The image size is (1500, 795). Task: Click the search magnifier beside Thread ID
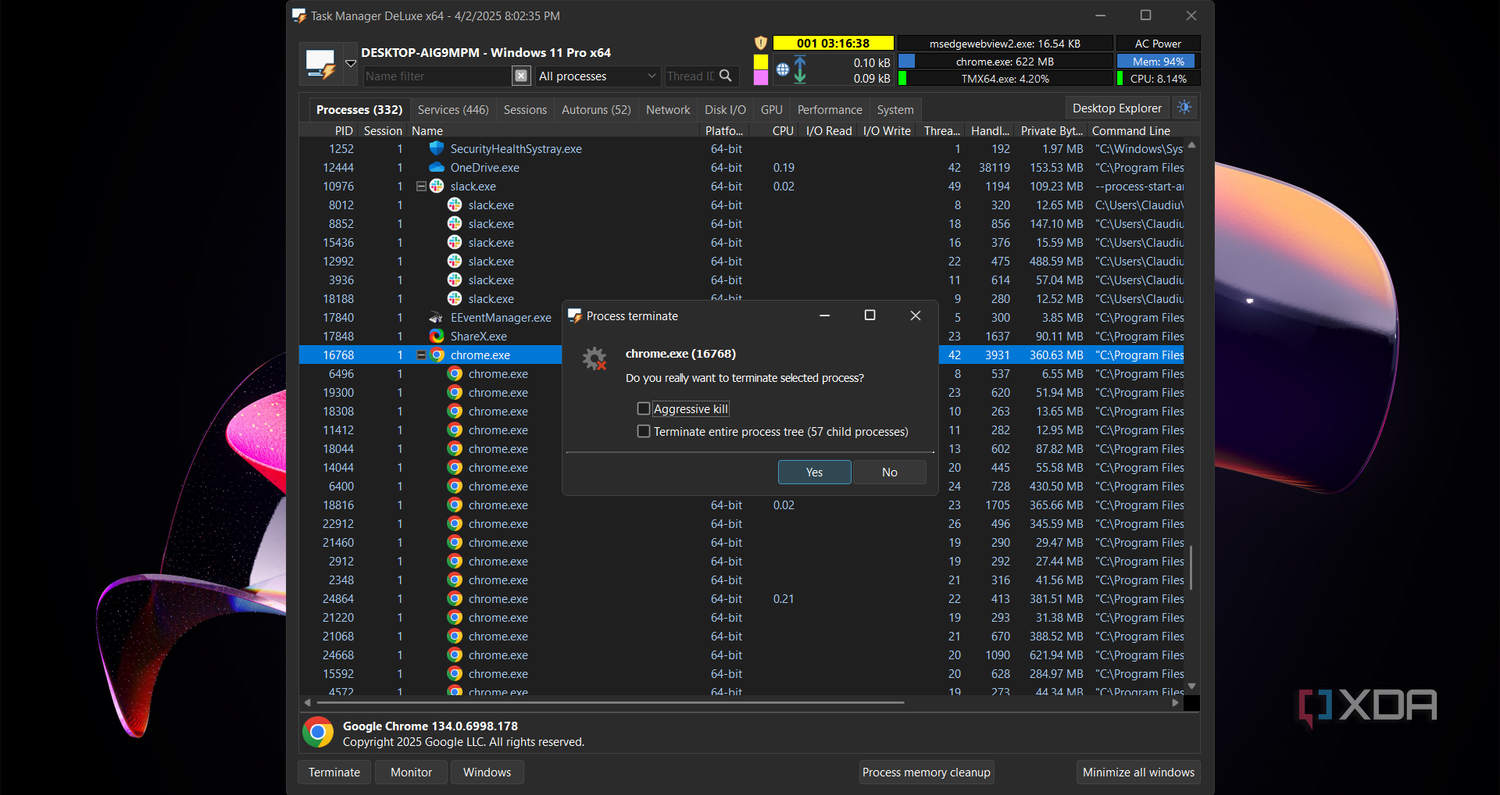click(x=727, y=76)
